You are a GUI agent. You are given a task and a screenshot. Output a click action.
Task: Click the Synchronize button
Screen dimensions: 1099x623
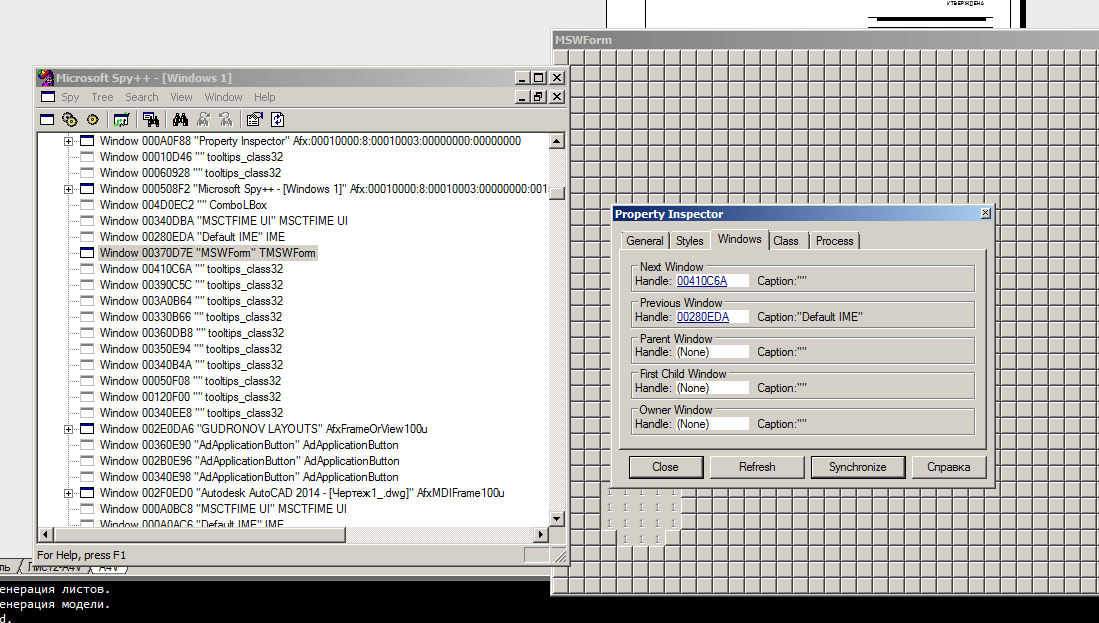857,467
